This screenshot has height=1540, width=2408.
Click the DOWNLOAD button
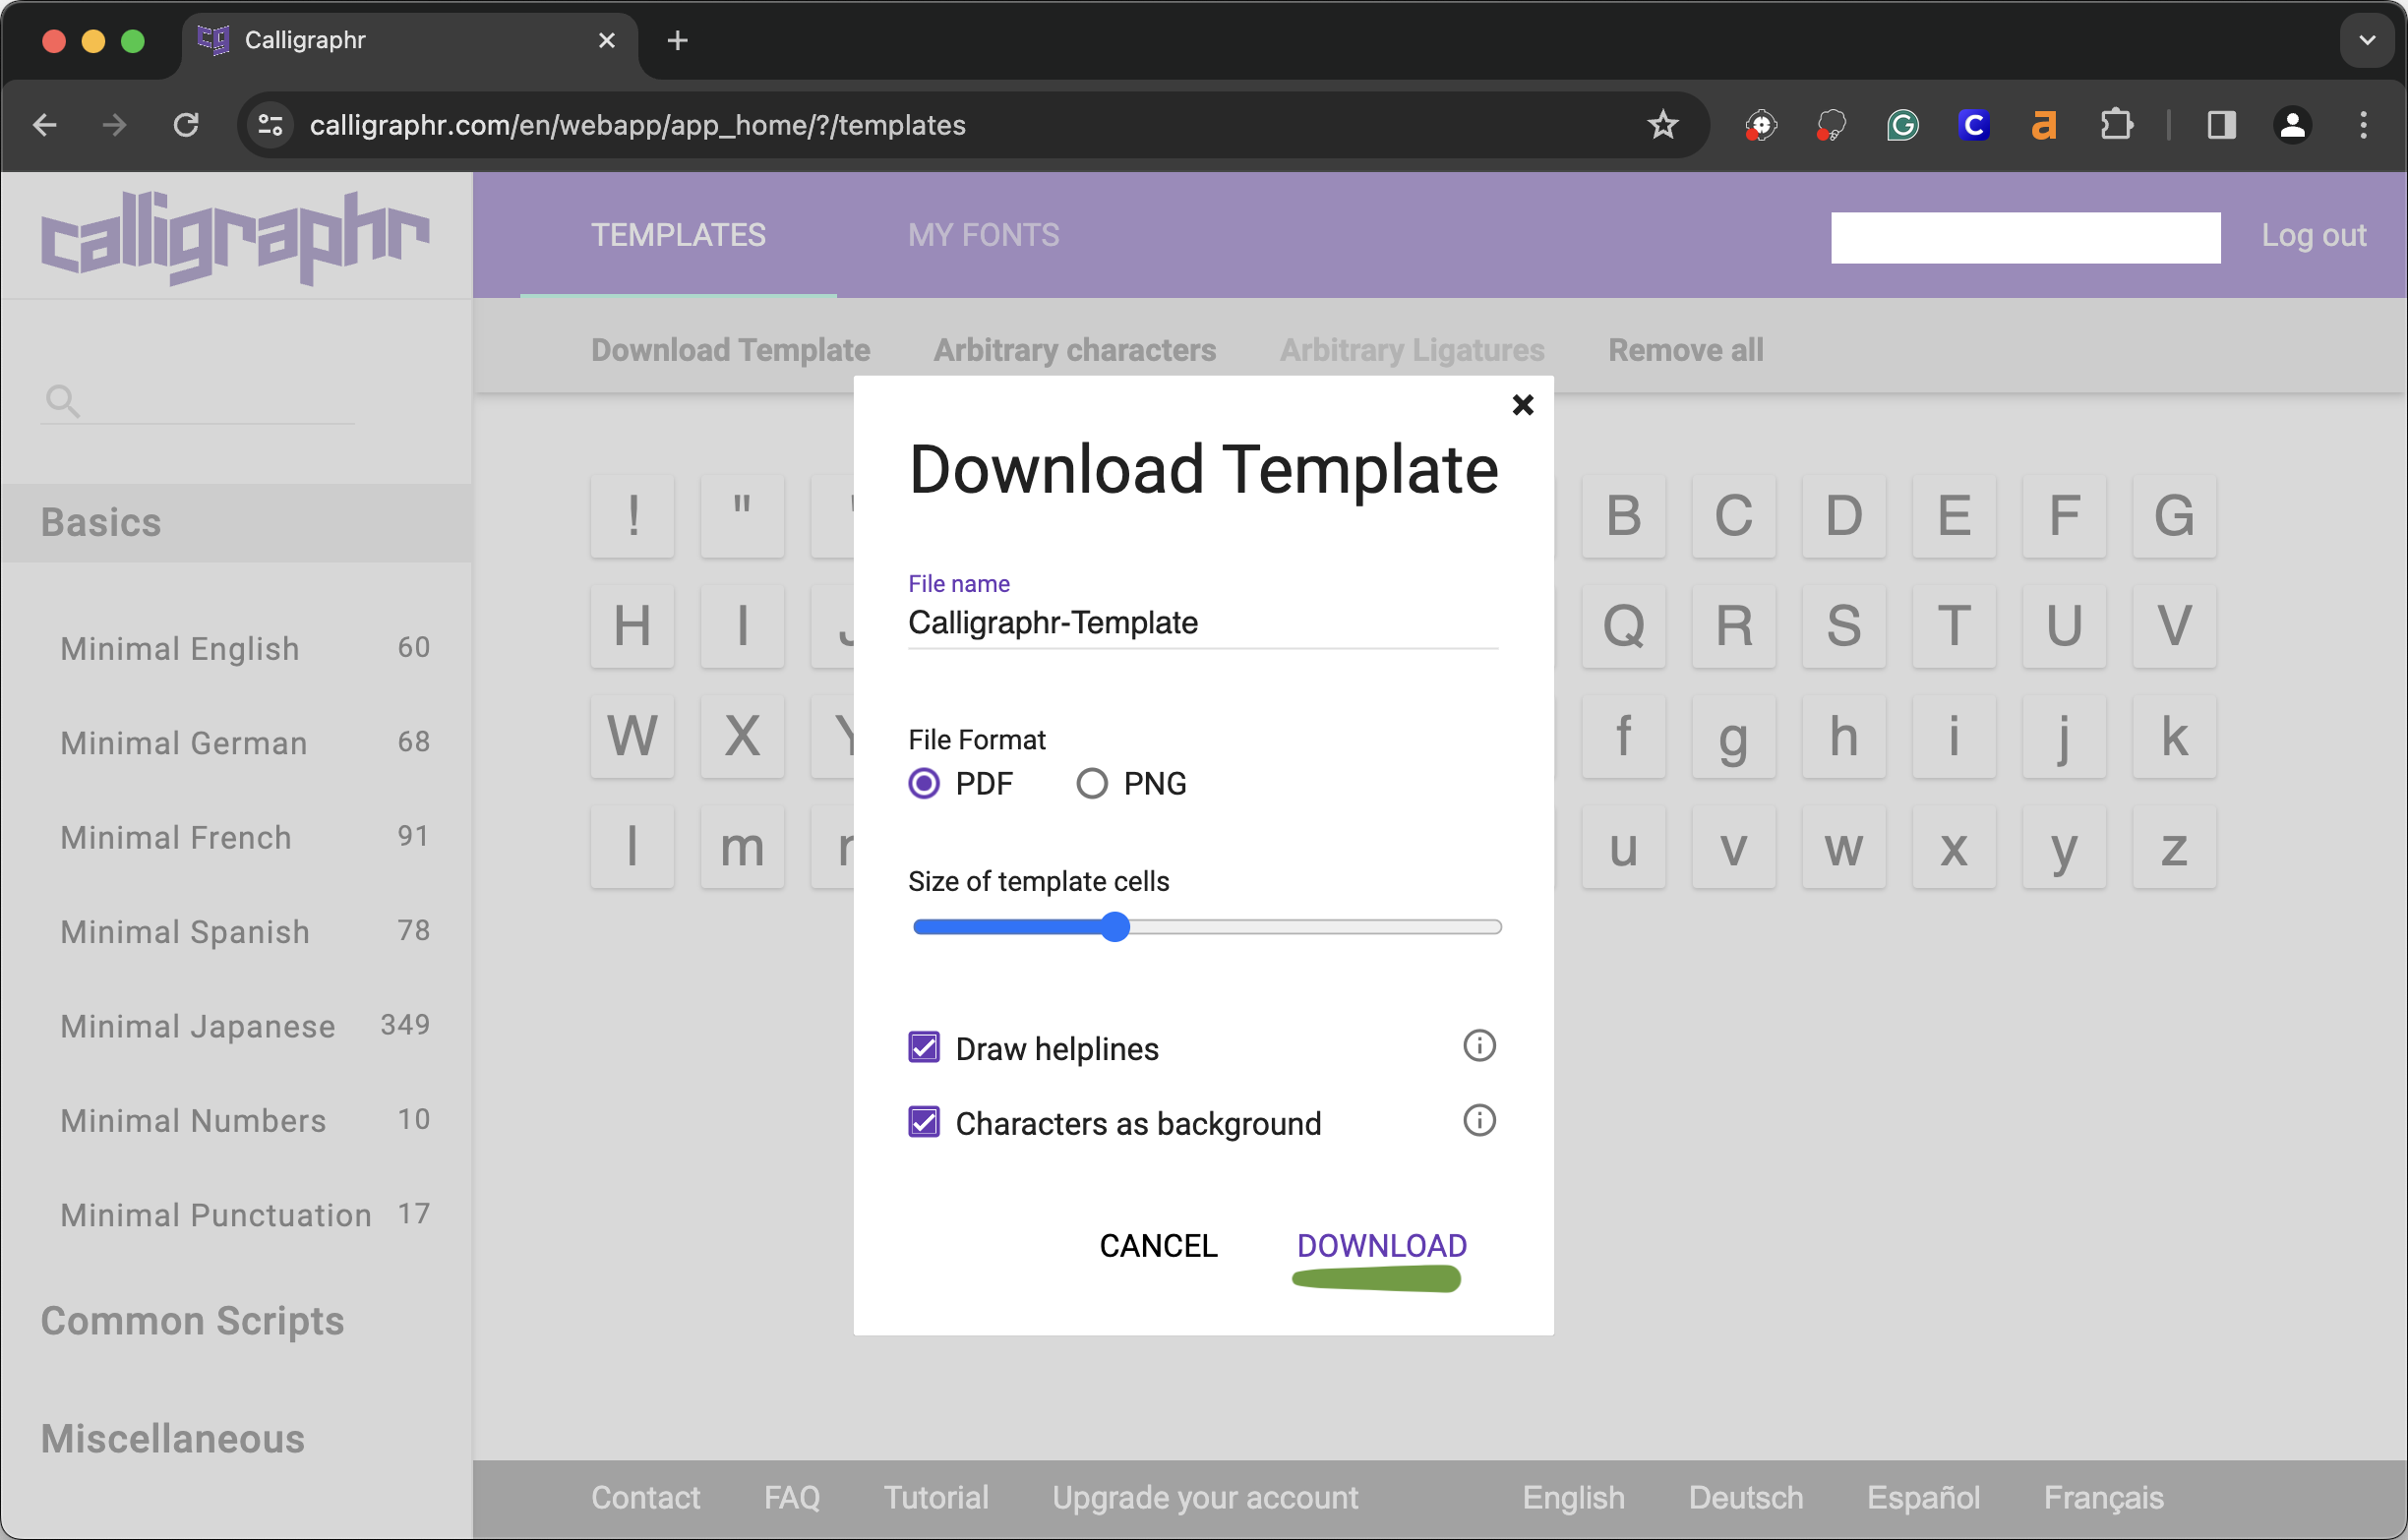tap(1381, 1245)
